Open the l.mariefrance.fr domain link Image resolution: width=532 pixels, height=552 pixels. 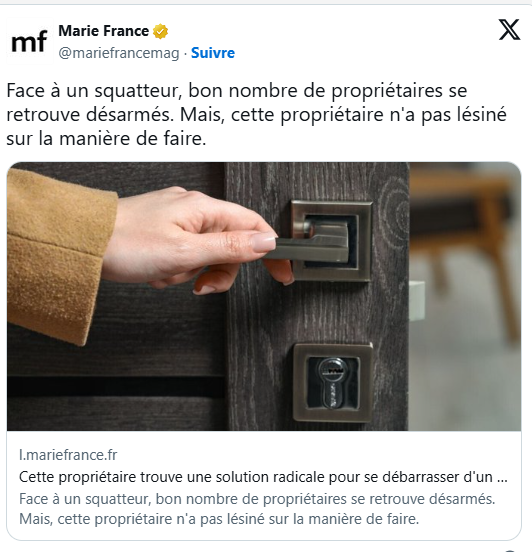(68, 455)
